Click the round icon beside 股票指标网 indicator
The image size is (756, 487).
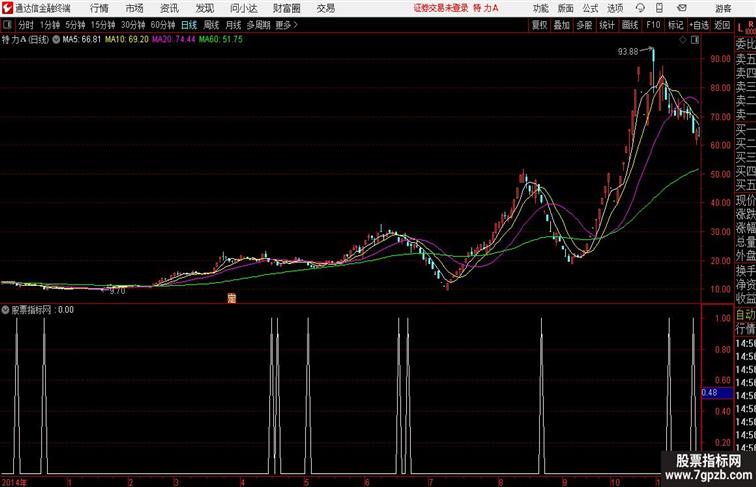point(5,310)
